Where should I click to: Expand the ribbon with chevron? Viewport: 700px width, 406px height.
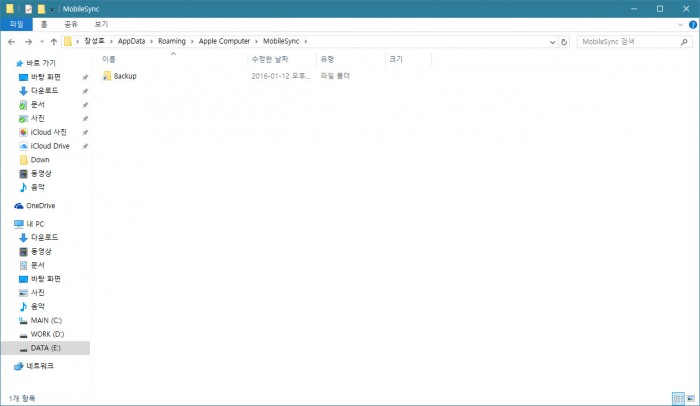tap(678, 23)
